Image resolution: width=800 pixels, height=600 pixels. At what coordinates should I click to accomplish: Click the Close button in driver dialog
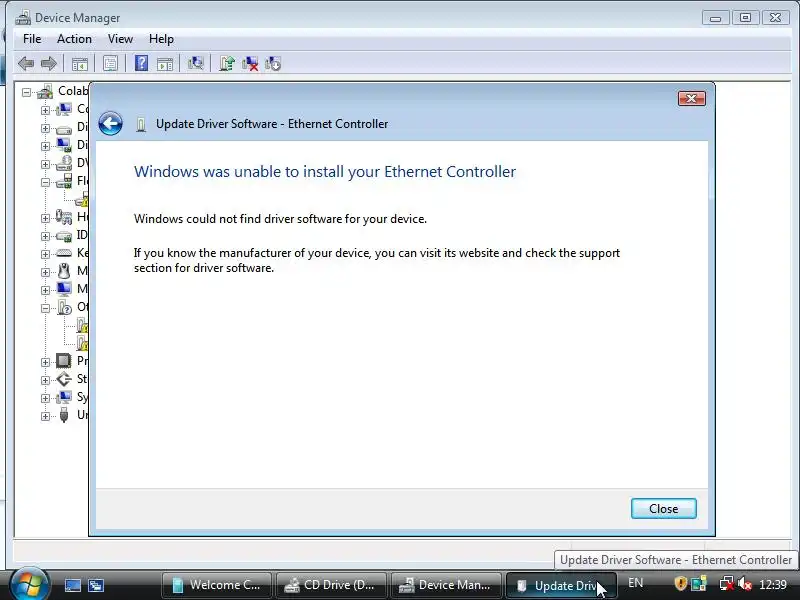click(x=663, y=509)
